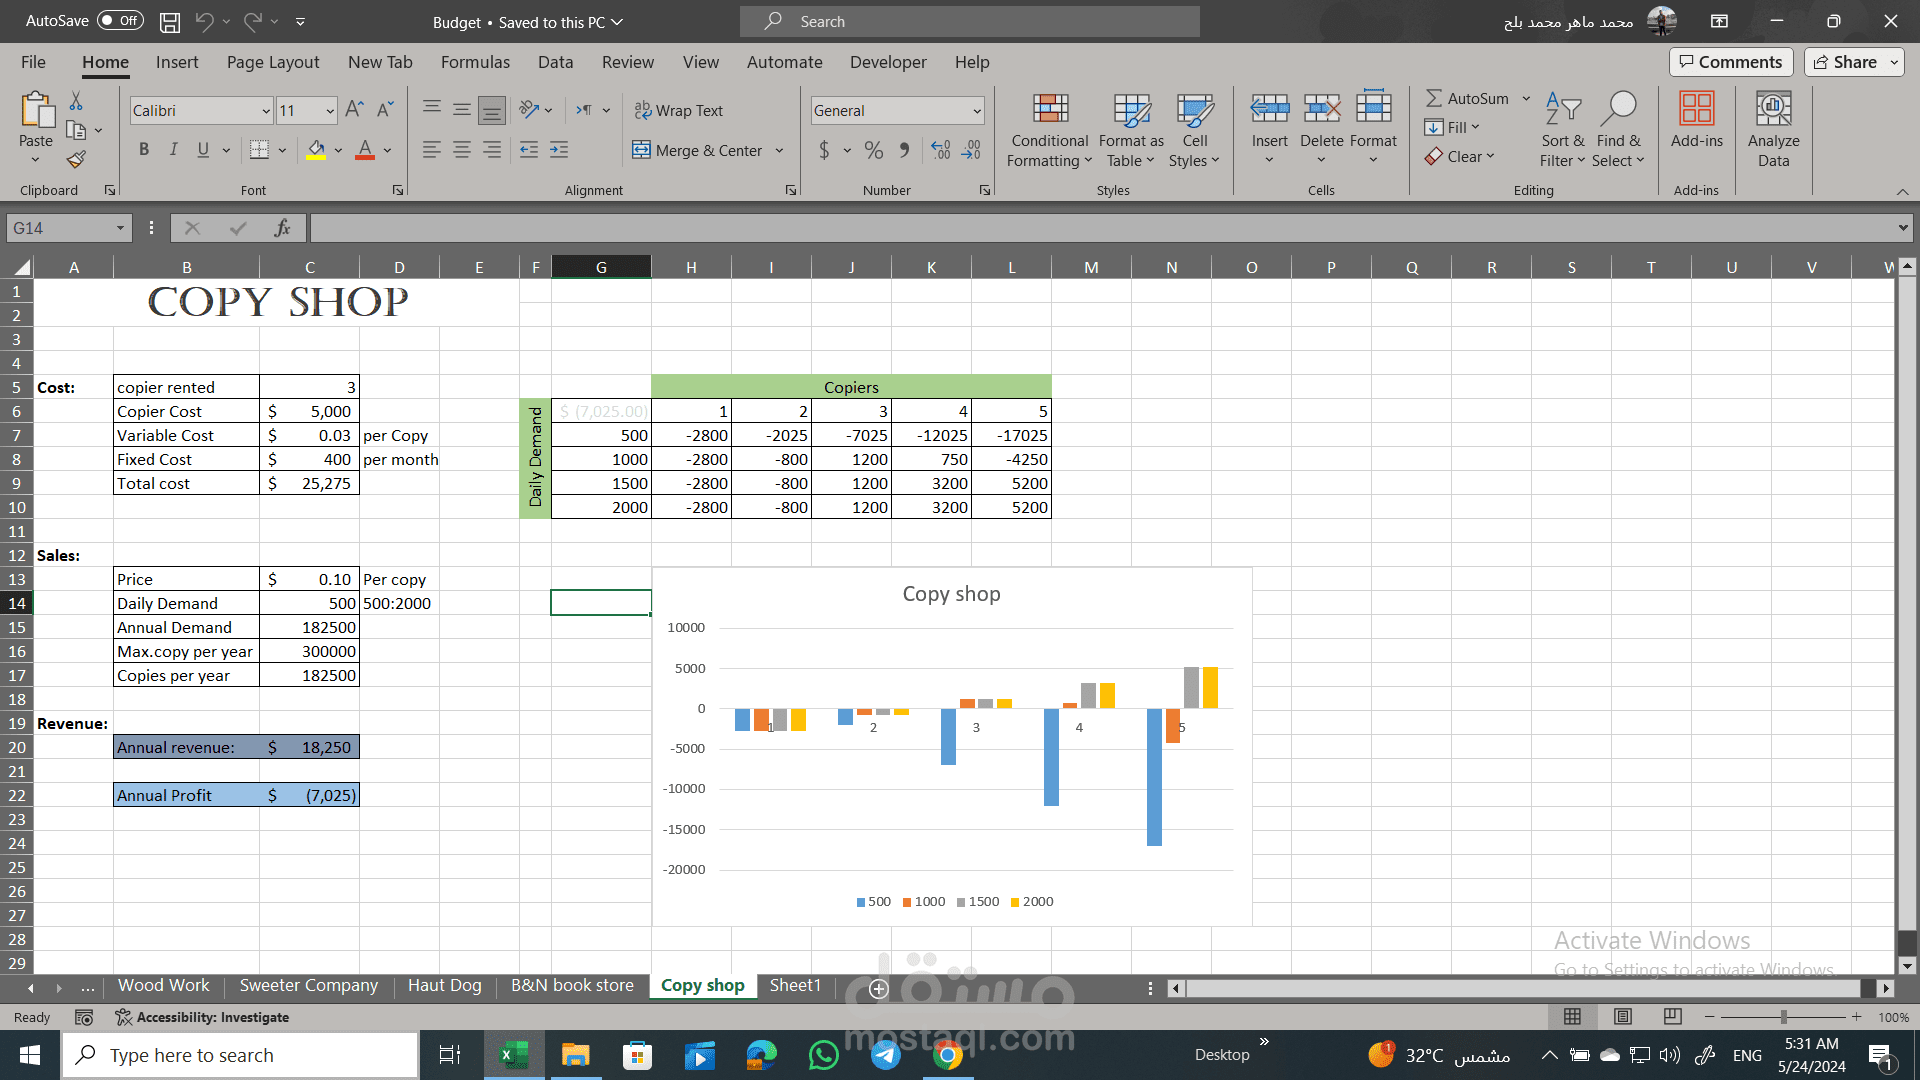Click the Share button
Image resolution: width=1920 pixels, height=1080 pixels.
click(x=1845, y=62)
